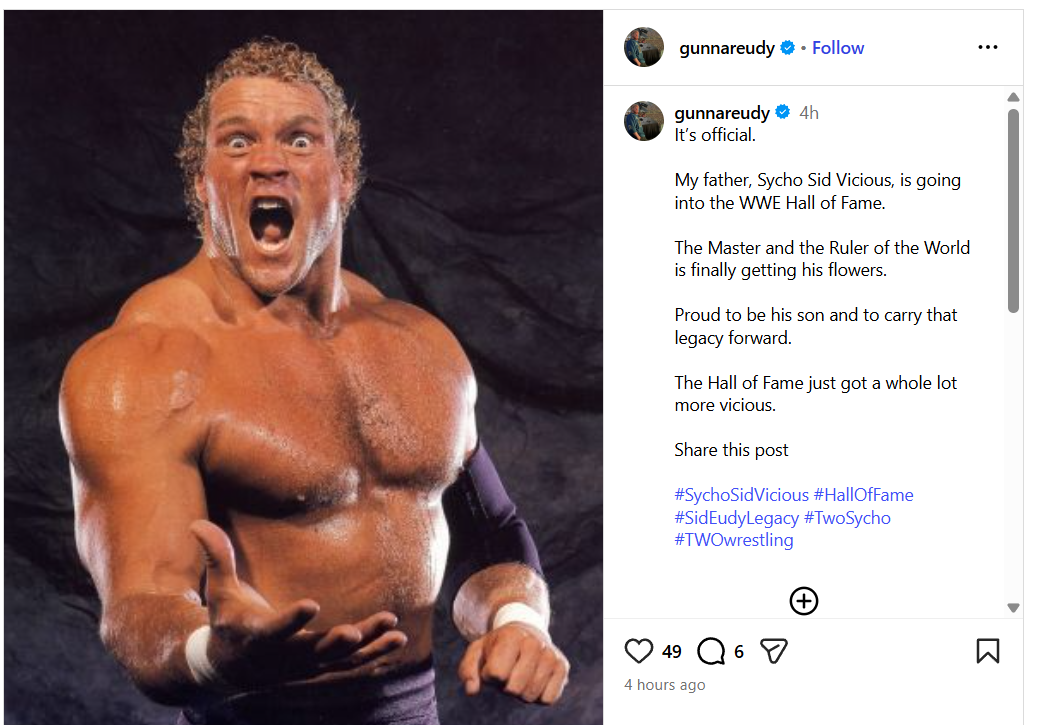
Task: Share the post with paper plane icon
Action: click(x=773, y=652)
